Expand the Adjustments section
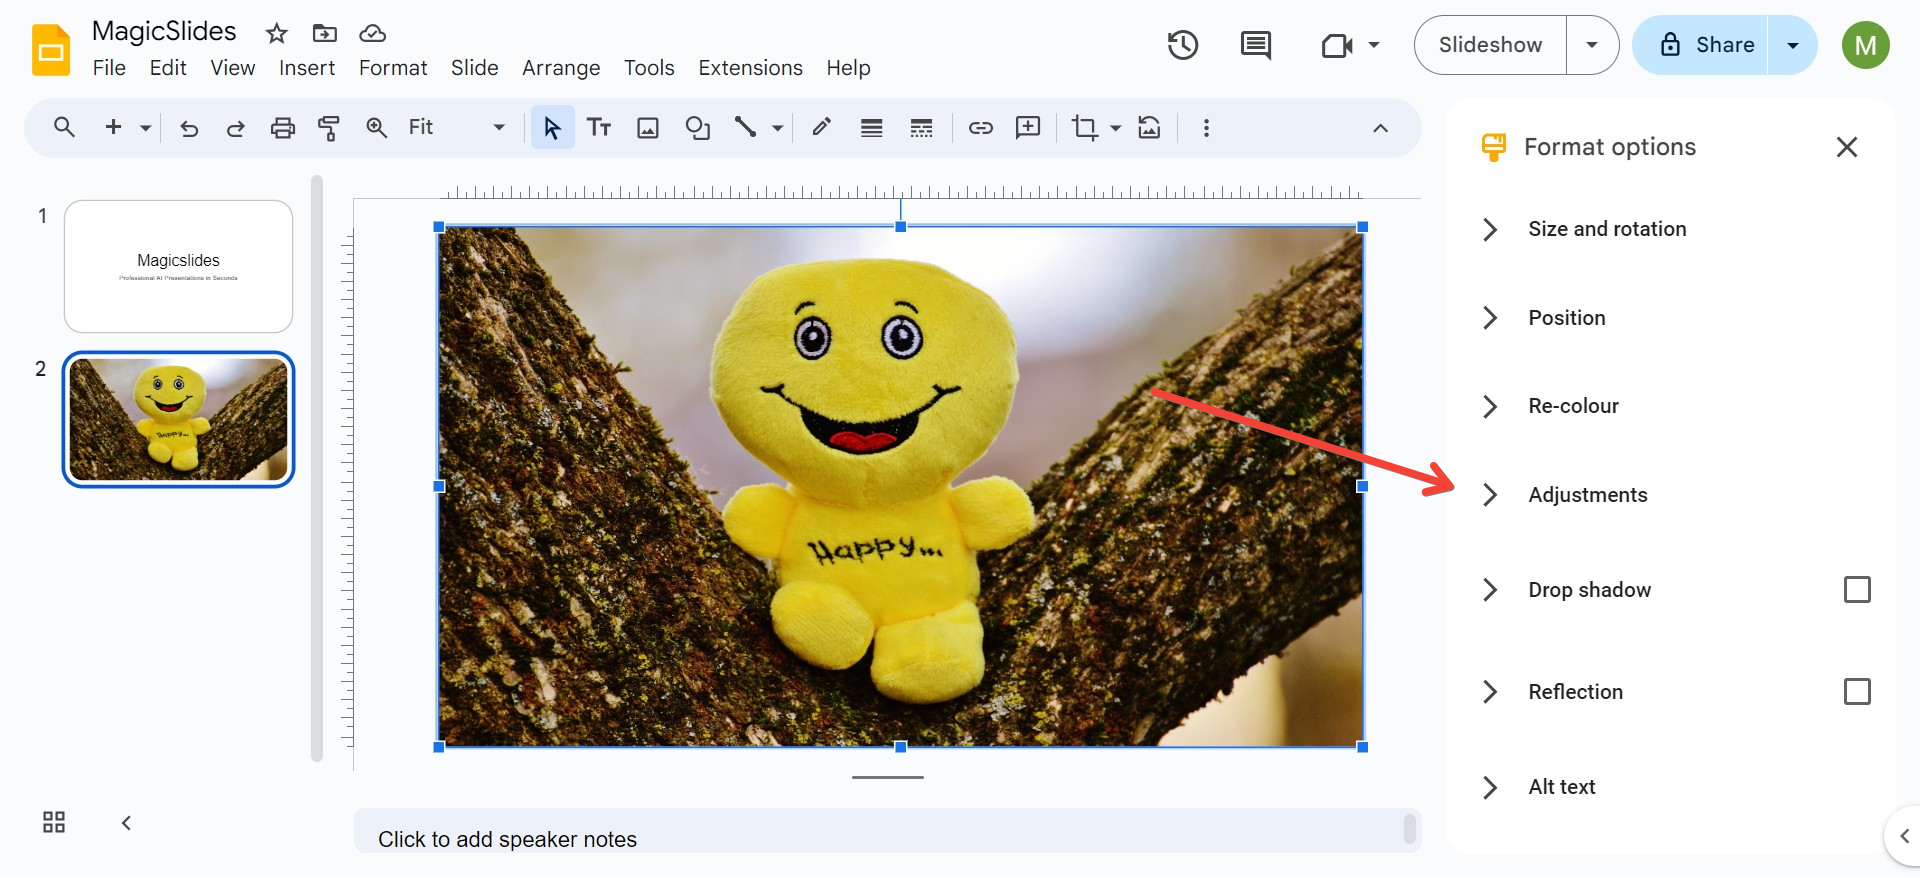Image resolution: width=1920 pixels, height=878 pixels. pyautogui.click(x=1587, y=495)
